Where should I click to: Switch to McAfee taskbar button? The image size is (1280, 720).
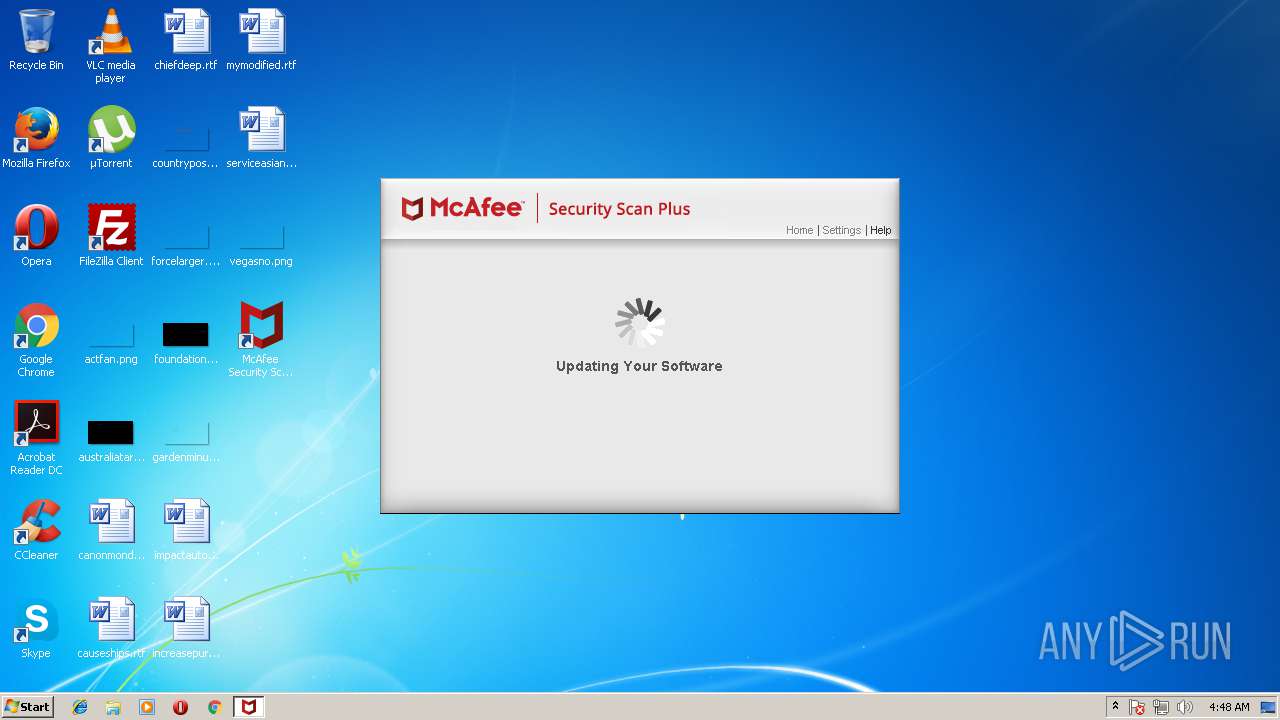click(x=248, y=707)
